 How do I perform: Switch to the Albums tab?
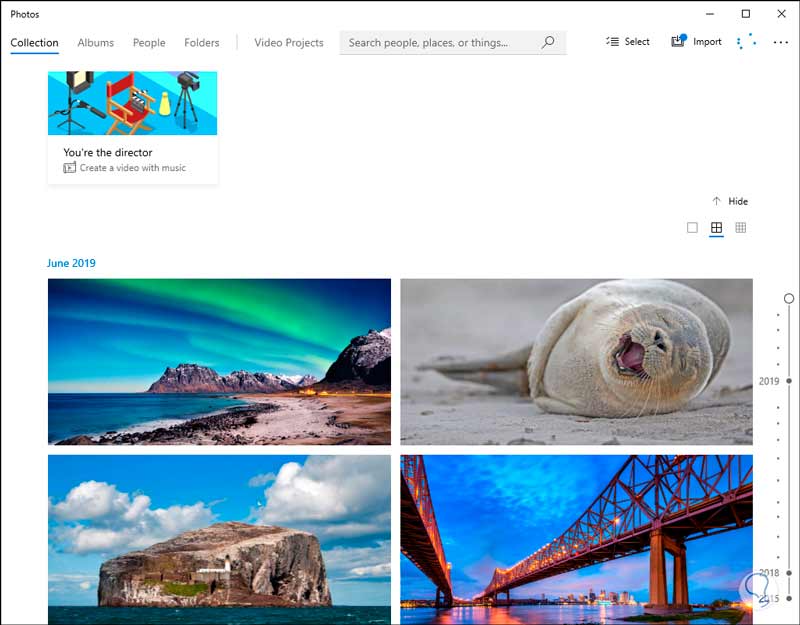click(95, 43)
